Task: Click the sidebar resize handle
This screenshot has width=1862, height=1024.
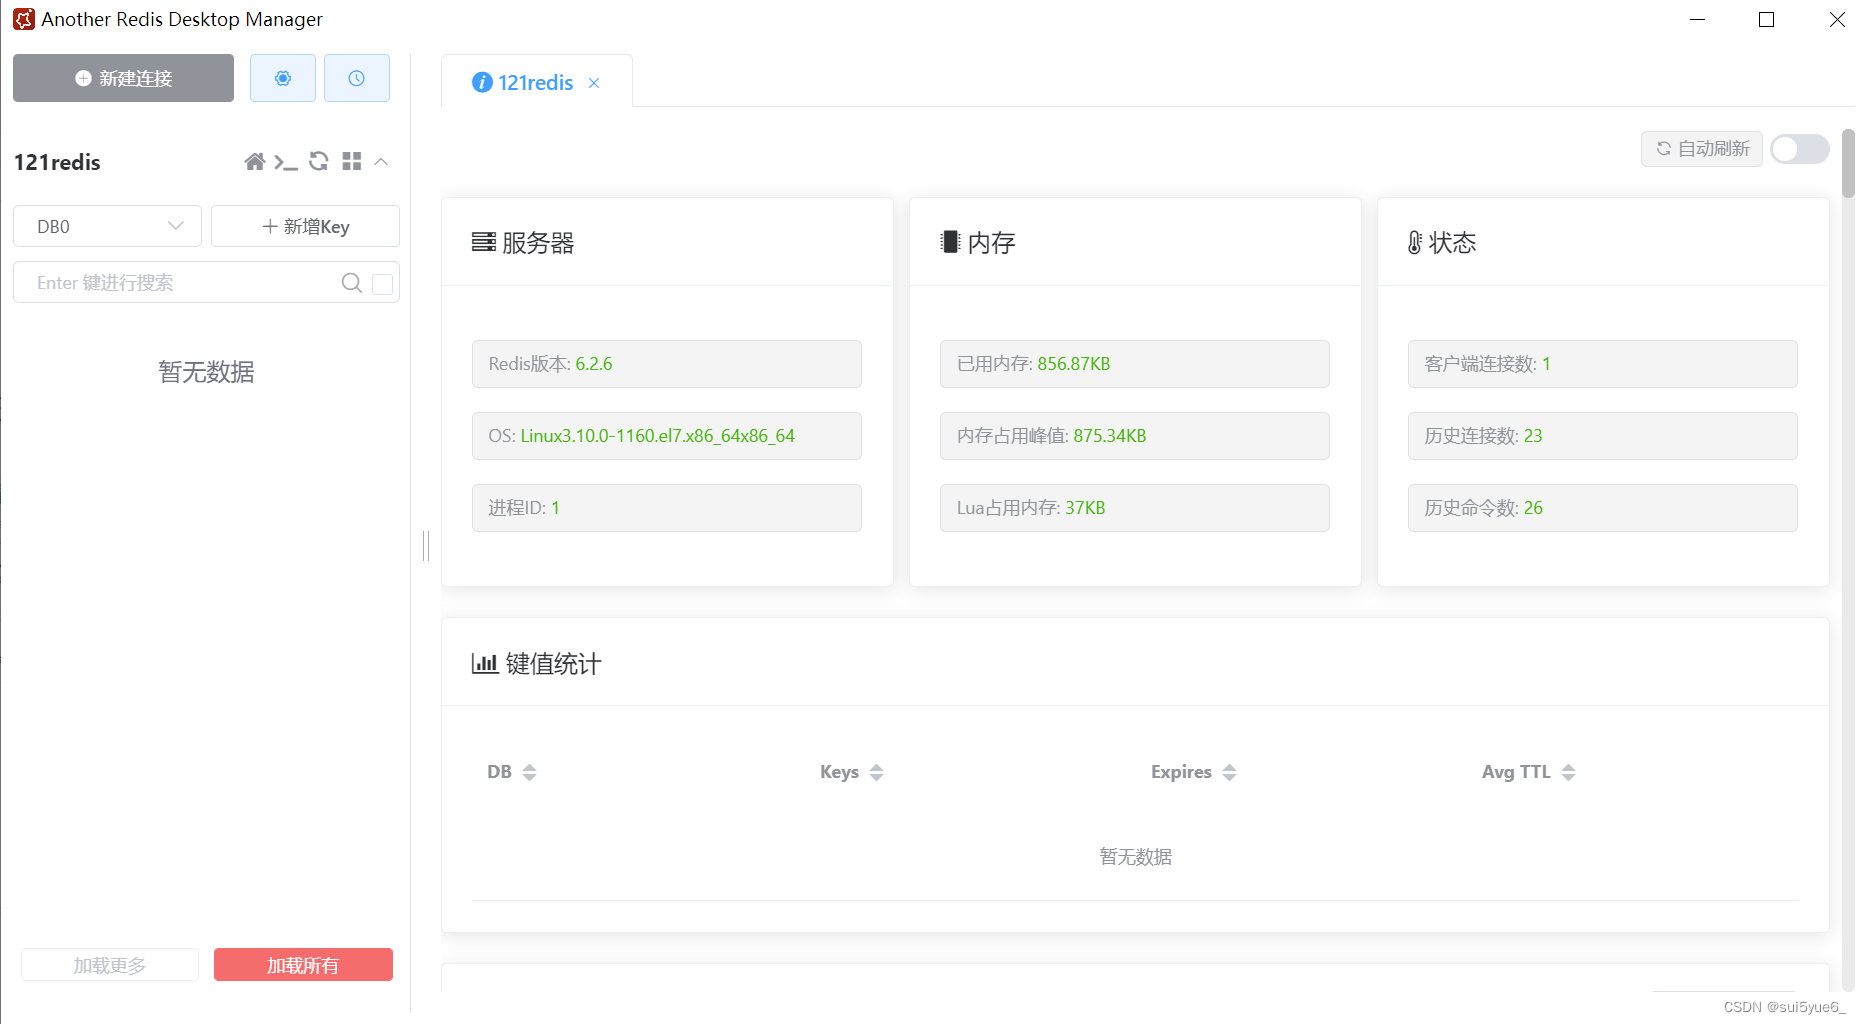Action: [x=426, y=546]
